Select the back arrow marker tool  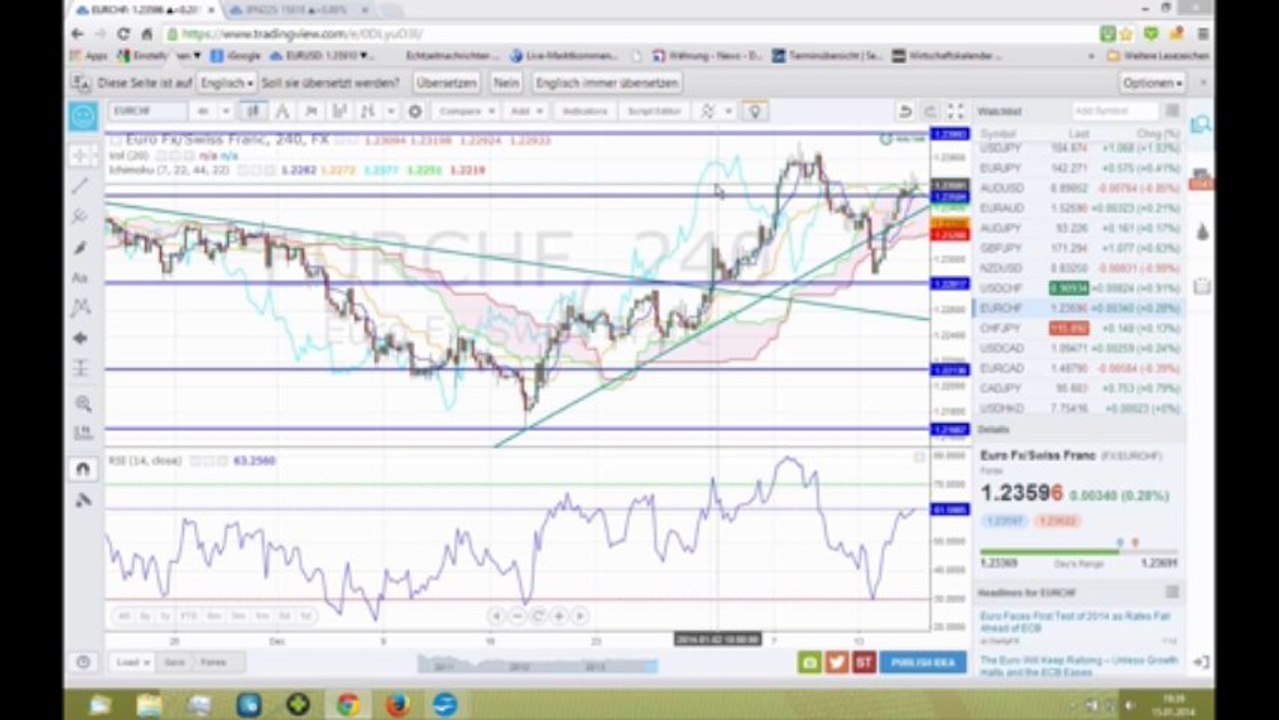(82, 339)
